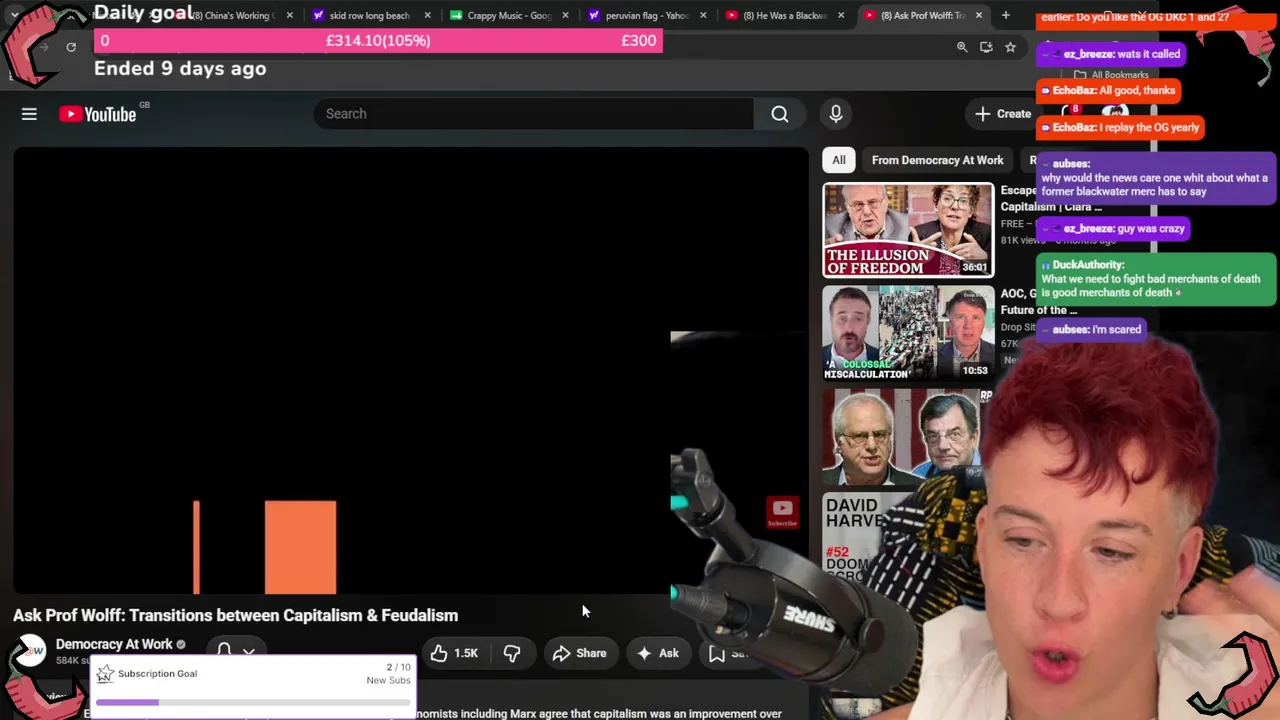
Task: Open the Richard Wolff RP video thumbnail
Action: 908,436
